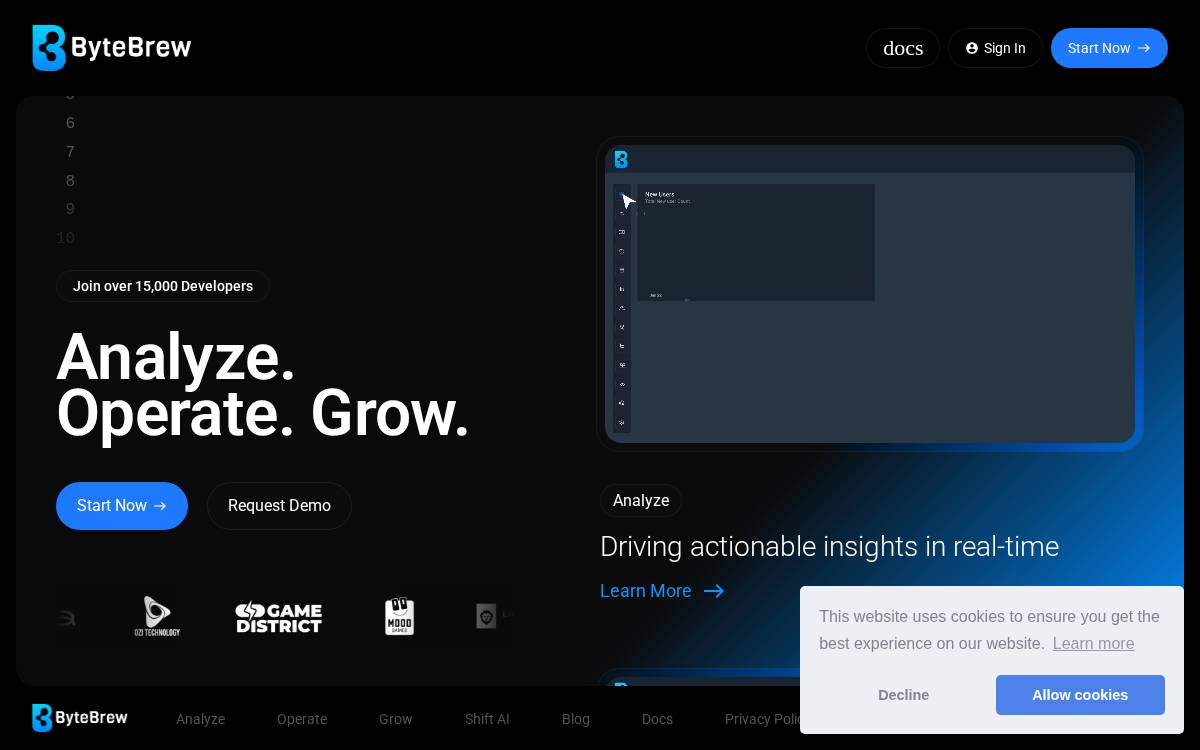Open Analyze in the footer navigation
The image size is (1200, 750).
(200, 719)
